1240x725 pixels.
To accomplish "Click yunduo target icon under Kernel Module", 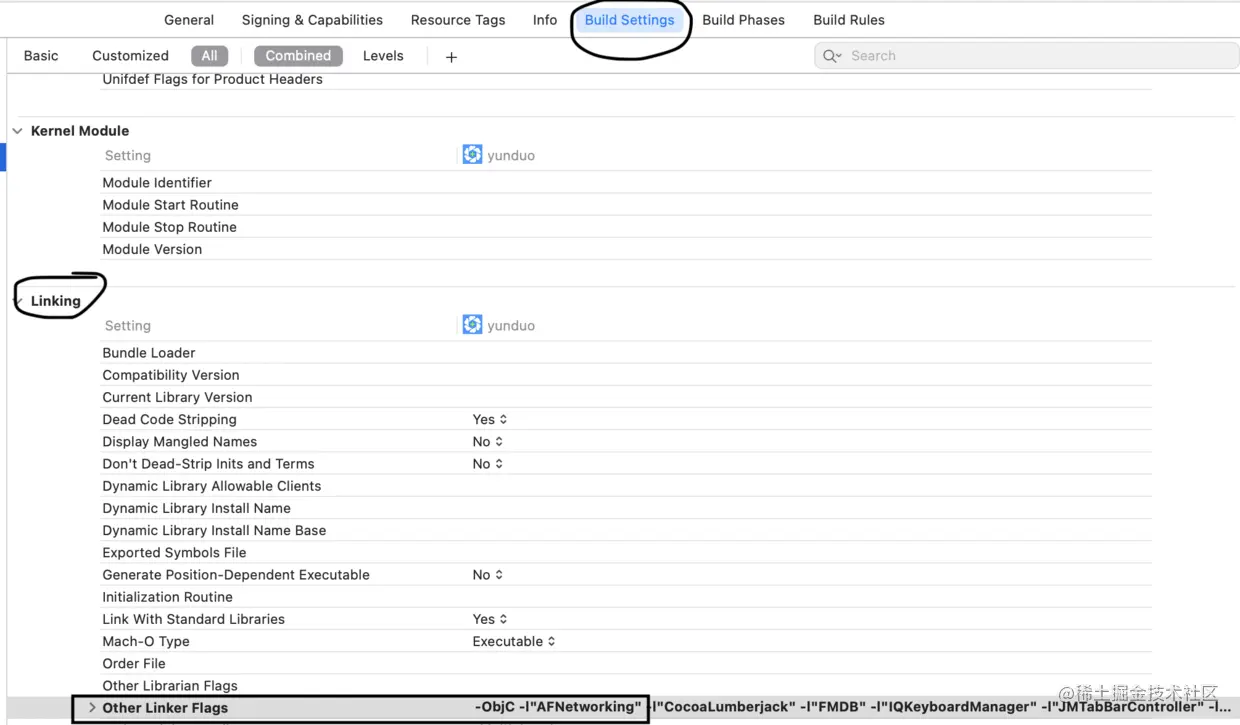I will (x=472, y=155).
